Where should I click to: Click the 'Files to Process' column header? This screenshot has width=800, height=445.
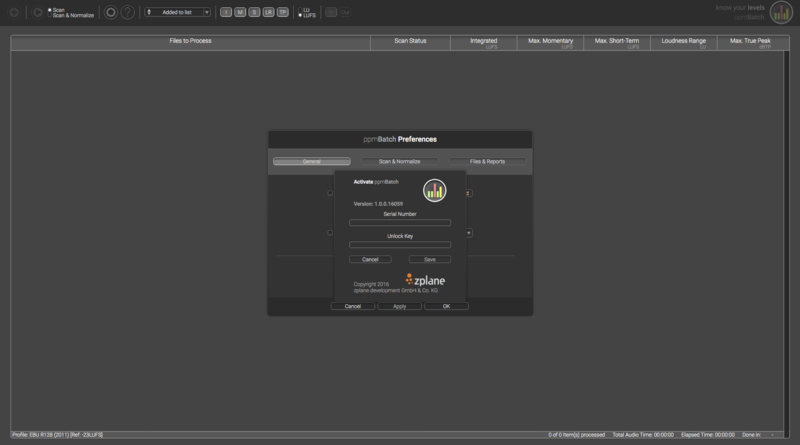pos(190,42)
